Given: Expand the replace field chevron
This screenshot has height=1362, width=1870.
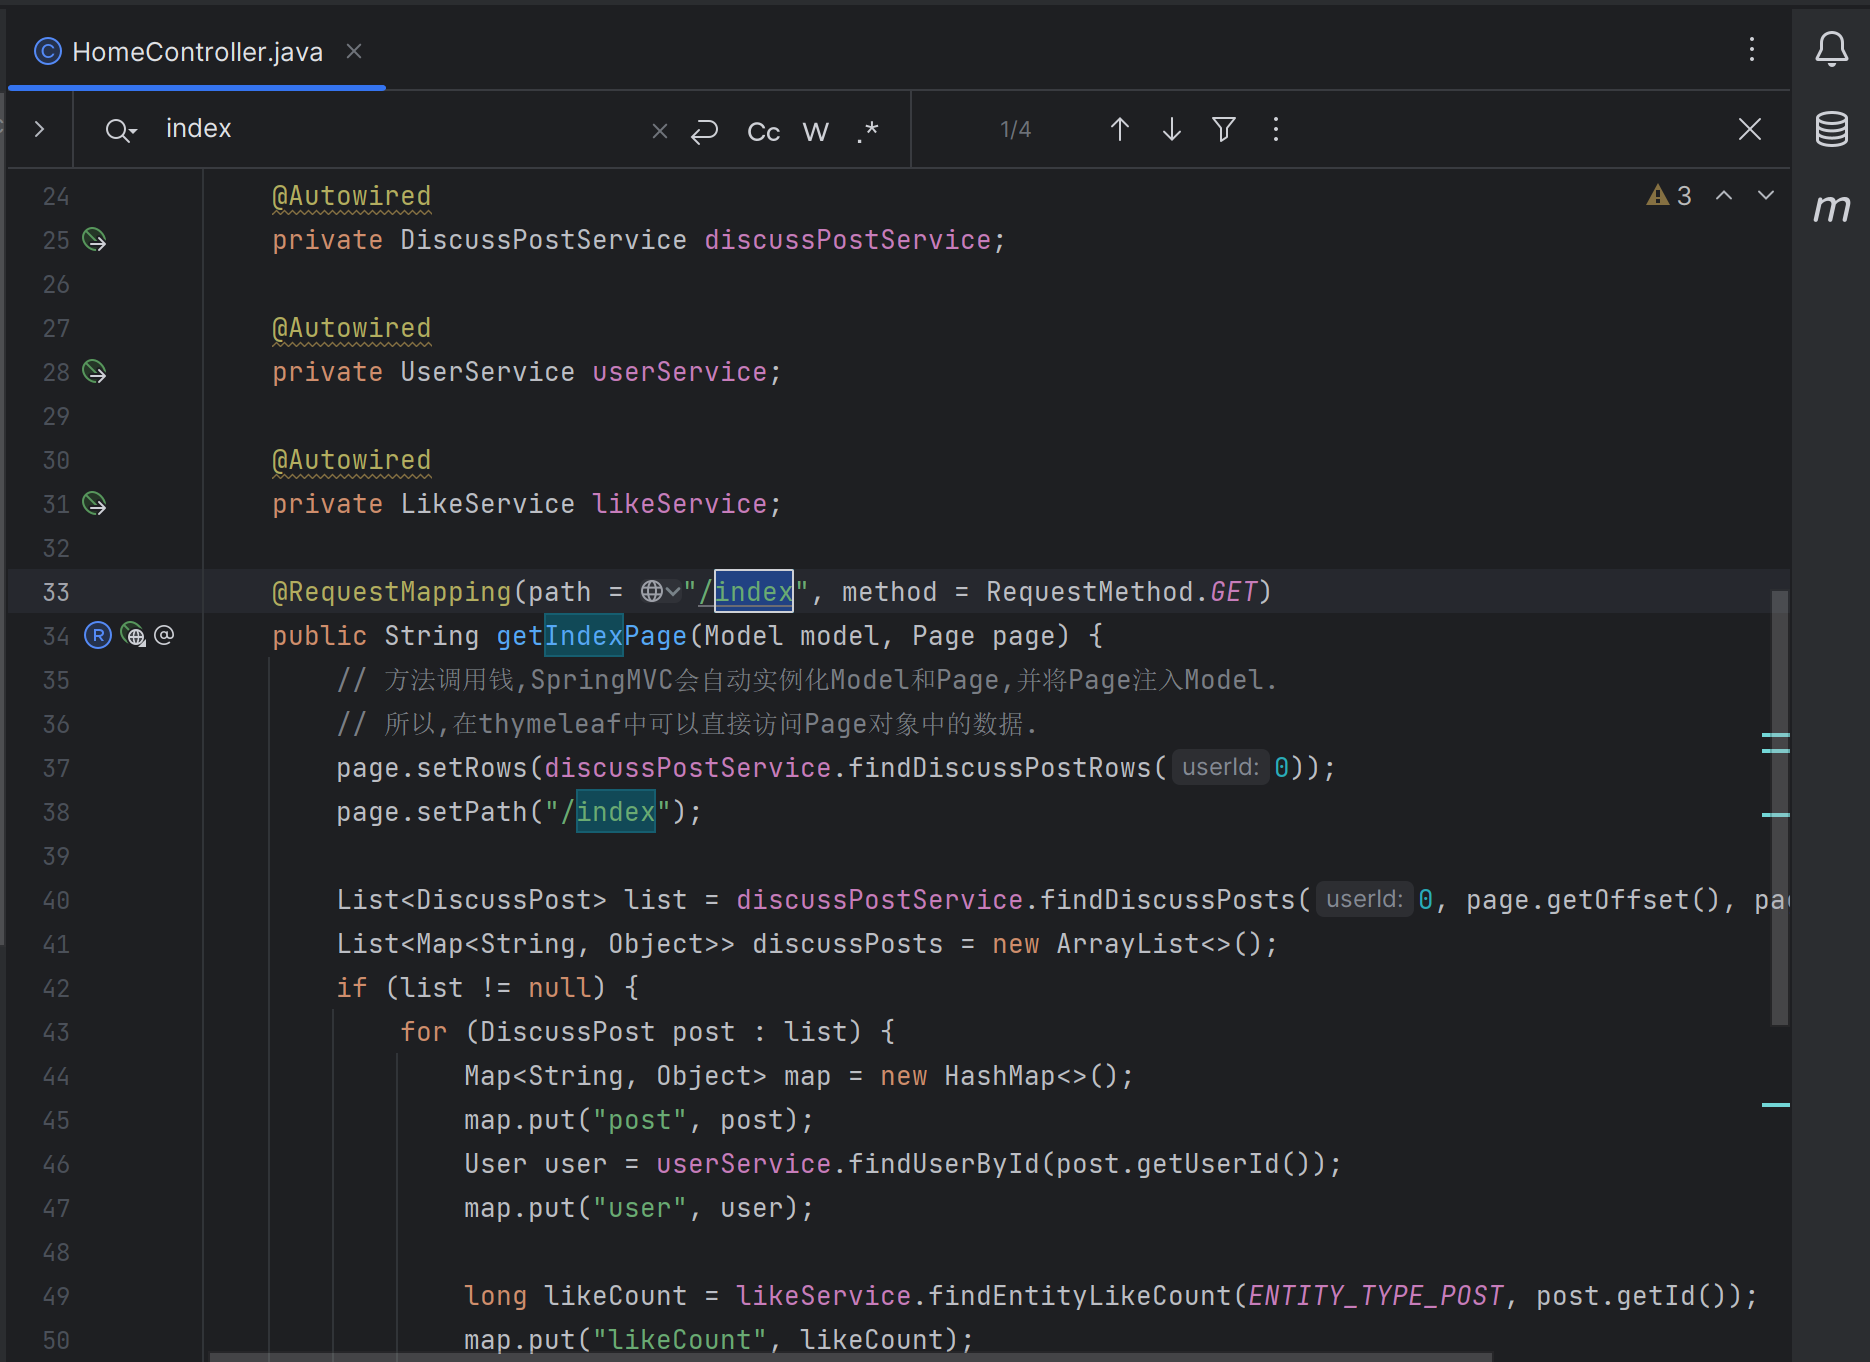Looking at the screenshot, I should (x=39, y=129).
